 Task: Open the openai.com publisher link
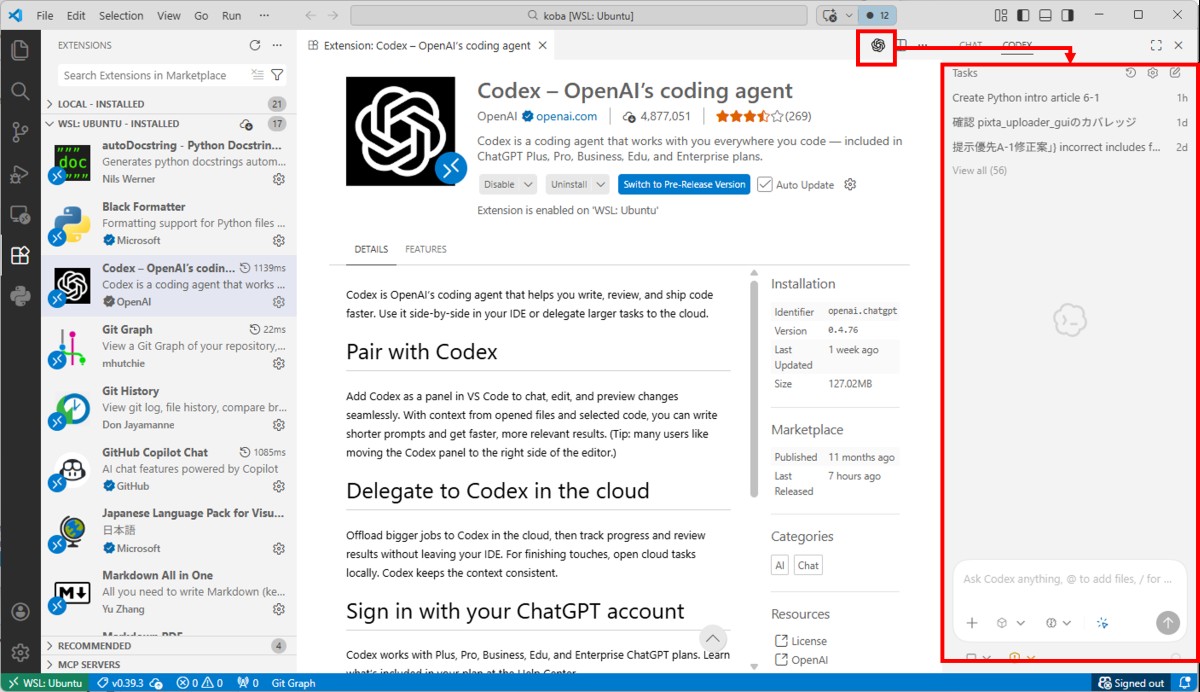tap(565, 116)
